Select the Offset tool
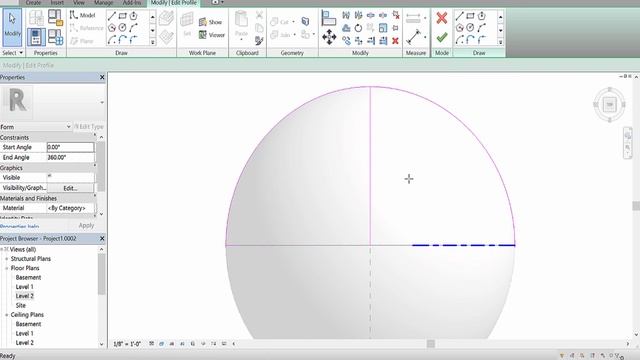 click(346, 28)
